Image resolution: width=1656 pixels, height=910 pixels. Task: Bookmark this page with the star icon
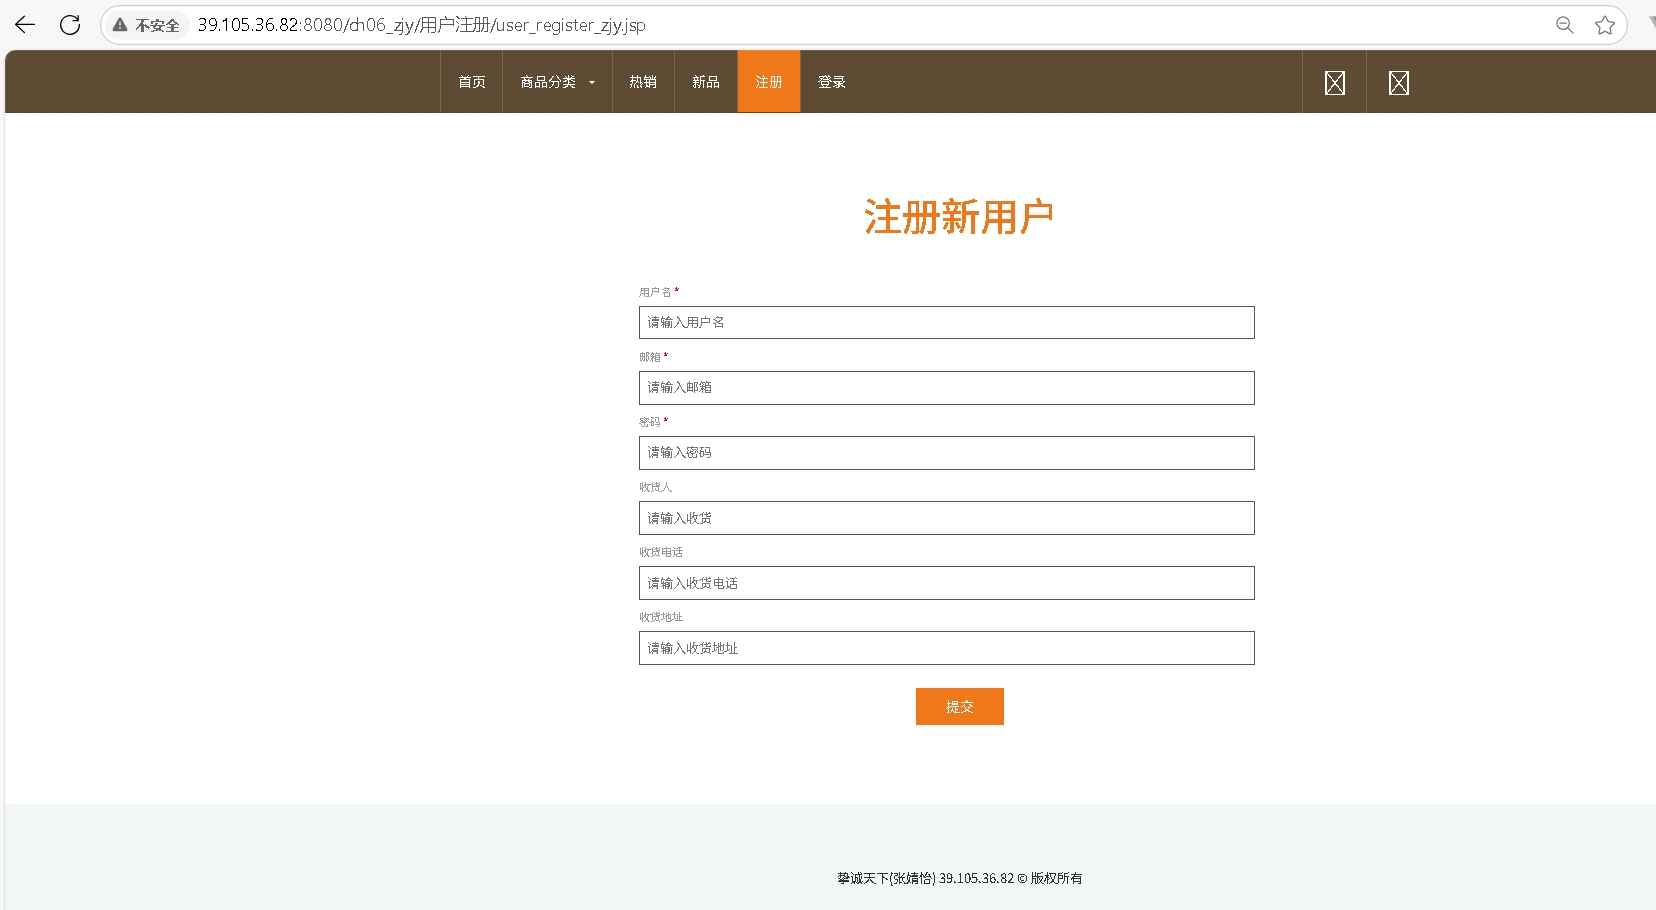[1605, 25]
